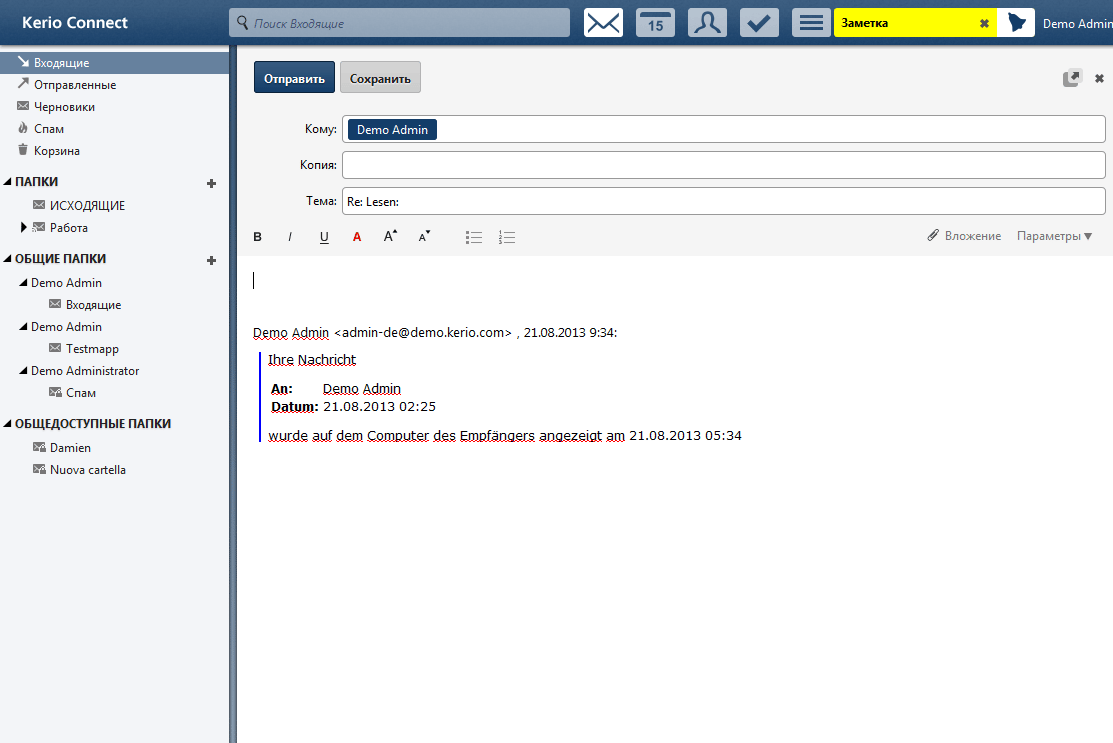Insert a bulleted list
This screenshot has height=743, width=1113.
coord(473,237)
